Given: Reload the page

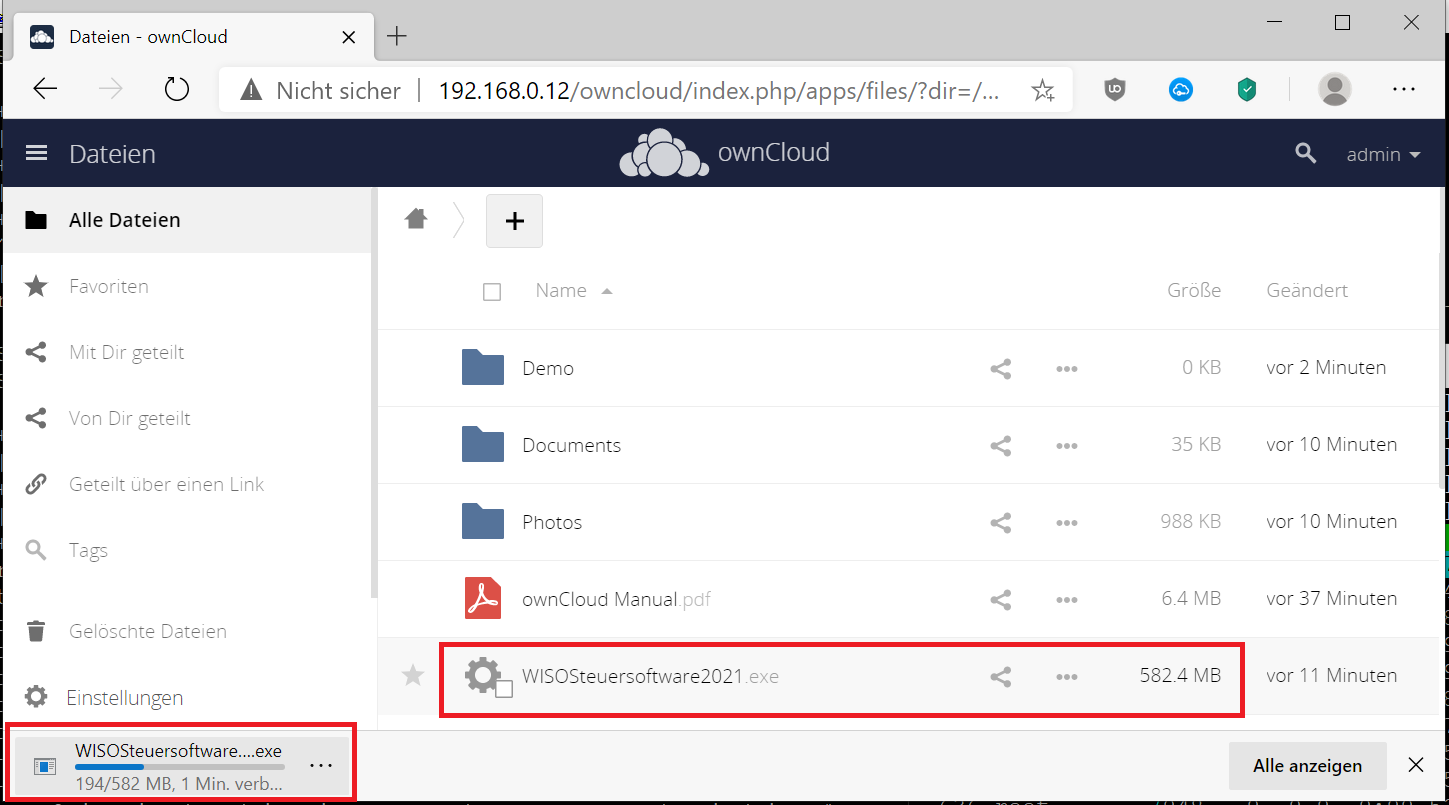Looking at the screenshot, I should click(177, 89).
